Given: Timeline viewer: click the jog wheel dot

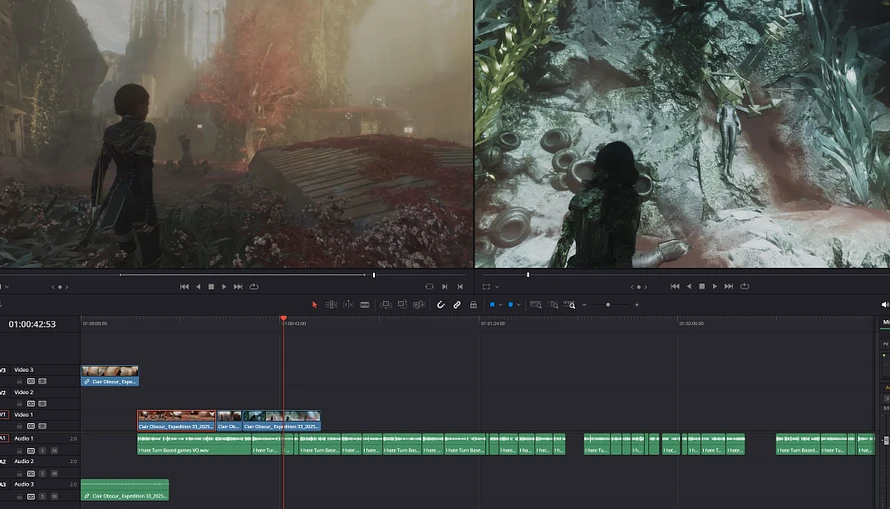Looking at the screenshot, I should [639, 287].
